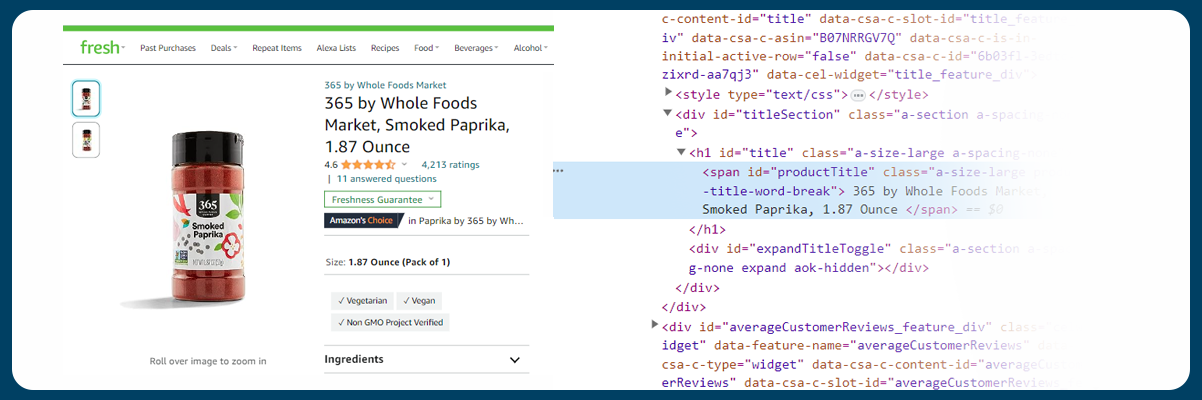The width and height of the screenshot is (1202, 400).
Task: Expand the Ingredients section chevron
Action: click(x=515, y=360)
